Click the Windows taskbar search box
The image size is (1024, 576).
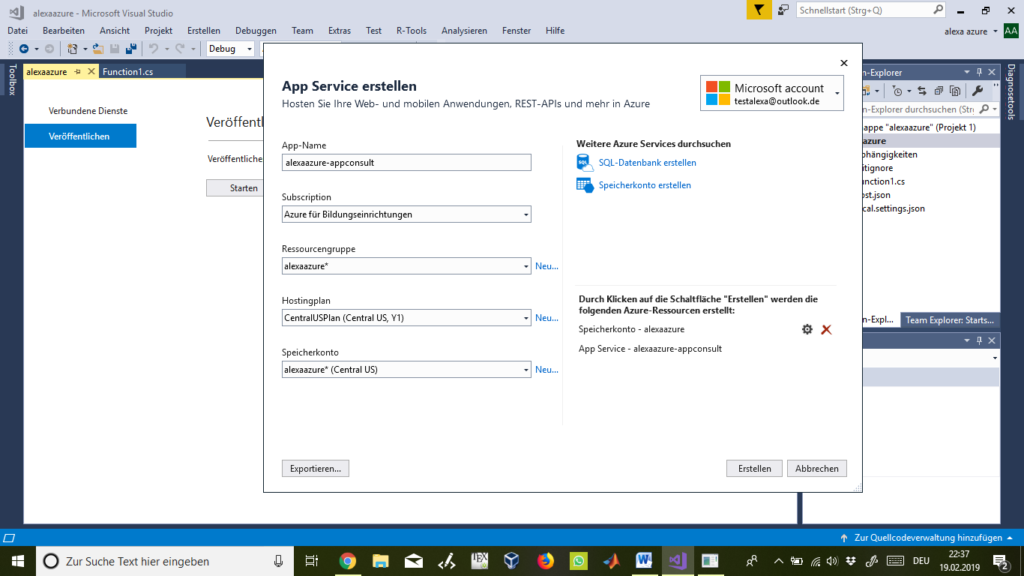click(163, 561)
